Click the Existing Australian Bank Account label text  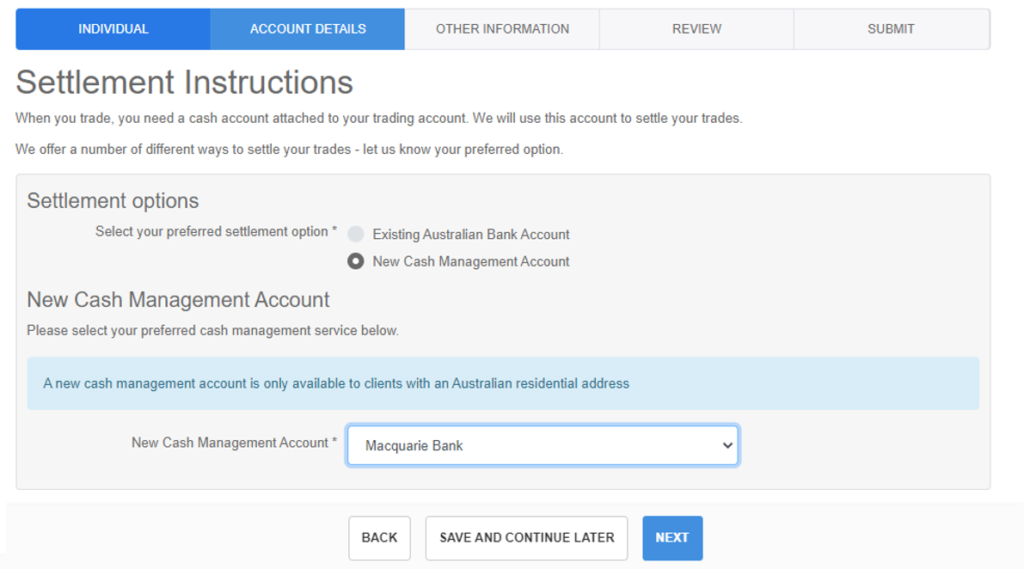(x=471, y=235)
